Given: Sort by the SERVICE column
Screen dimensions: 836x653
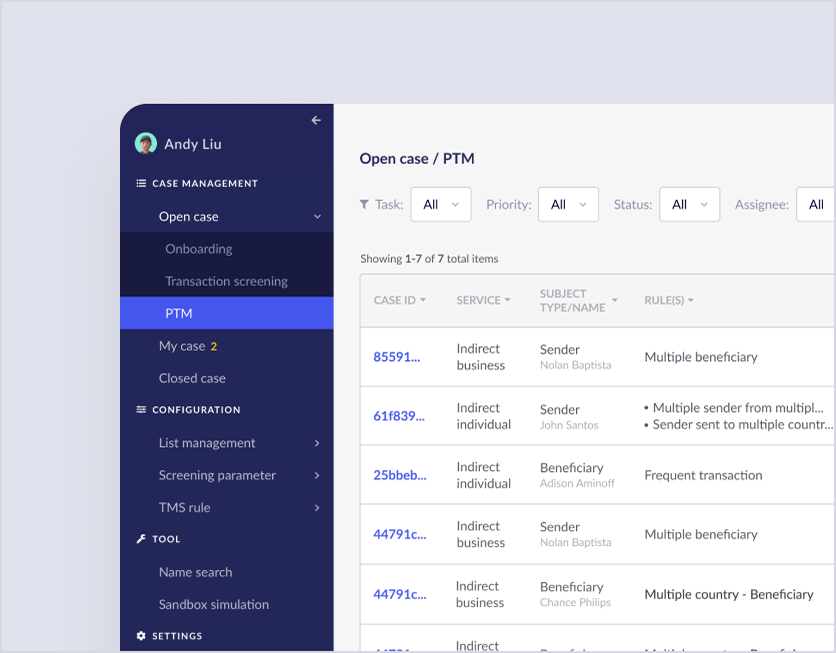Looking at the screenshot, I should [484, 300].
